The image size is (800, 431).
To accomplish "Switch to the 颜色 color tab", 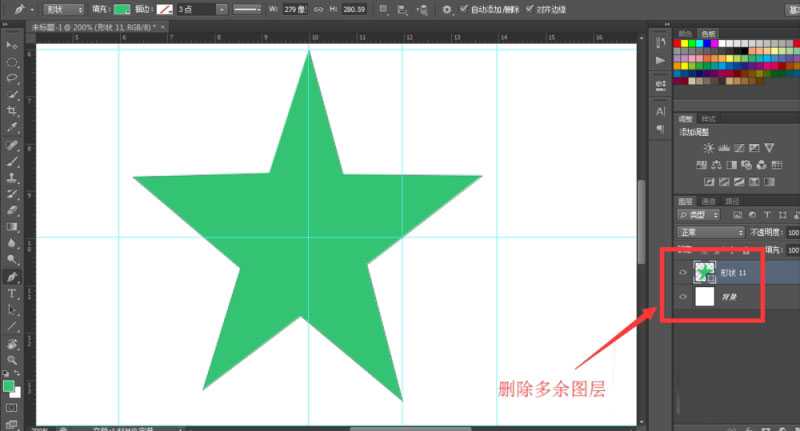I will (x=686, y=34).
